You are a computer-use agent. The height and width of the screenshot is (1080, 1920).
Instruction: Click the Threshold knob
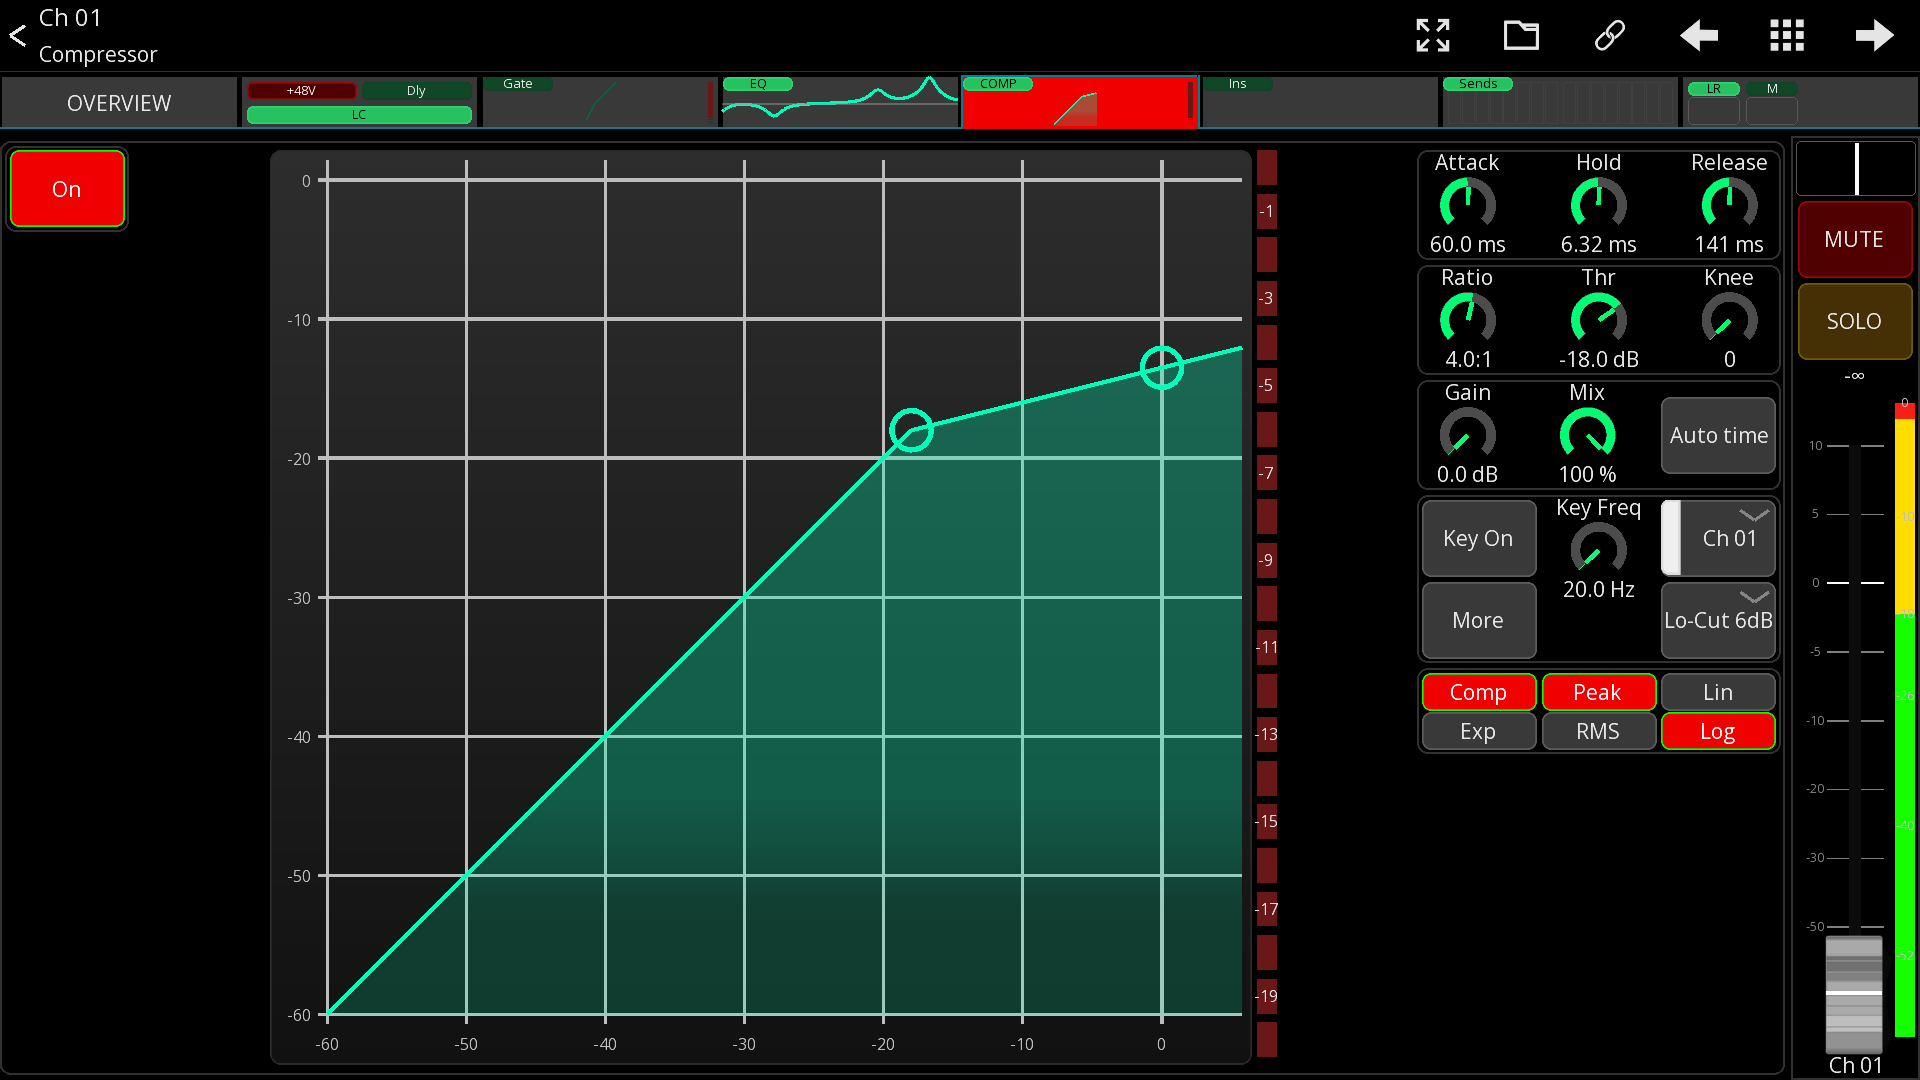[1598, 320]
